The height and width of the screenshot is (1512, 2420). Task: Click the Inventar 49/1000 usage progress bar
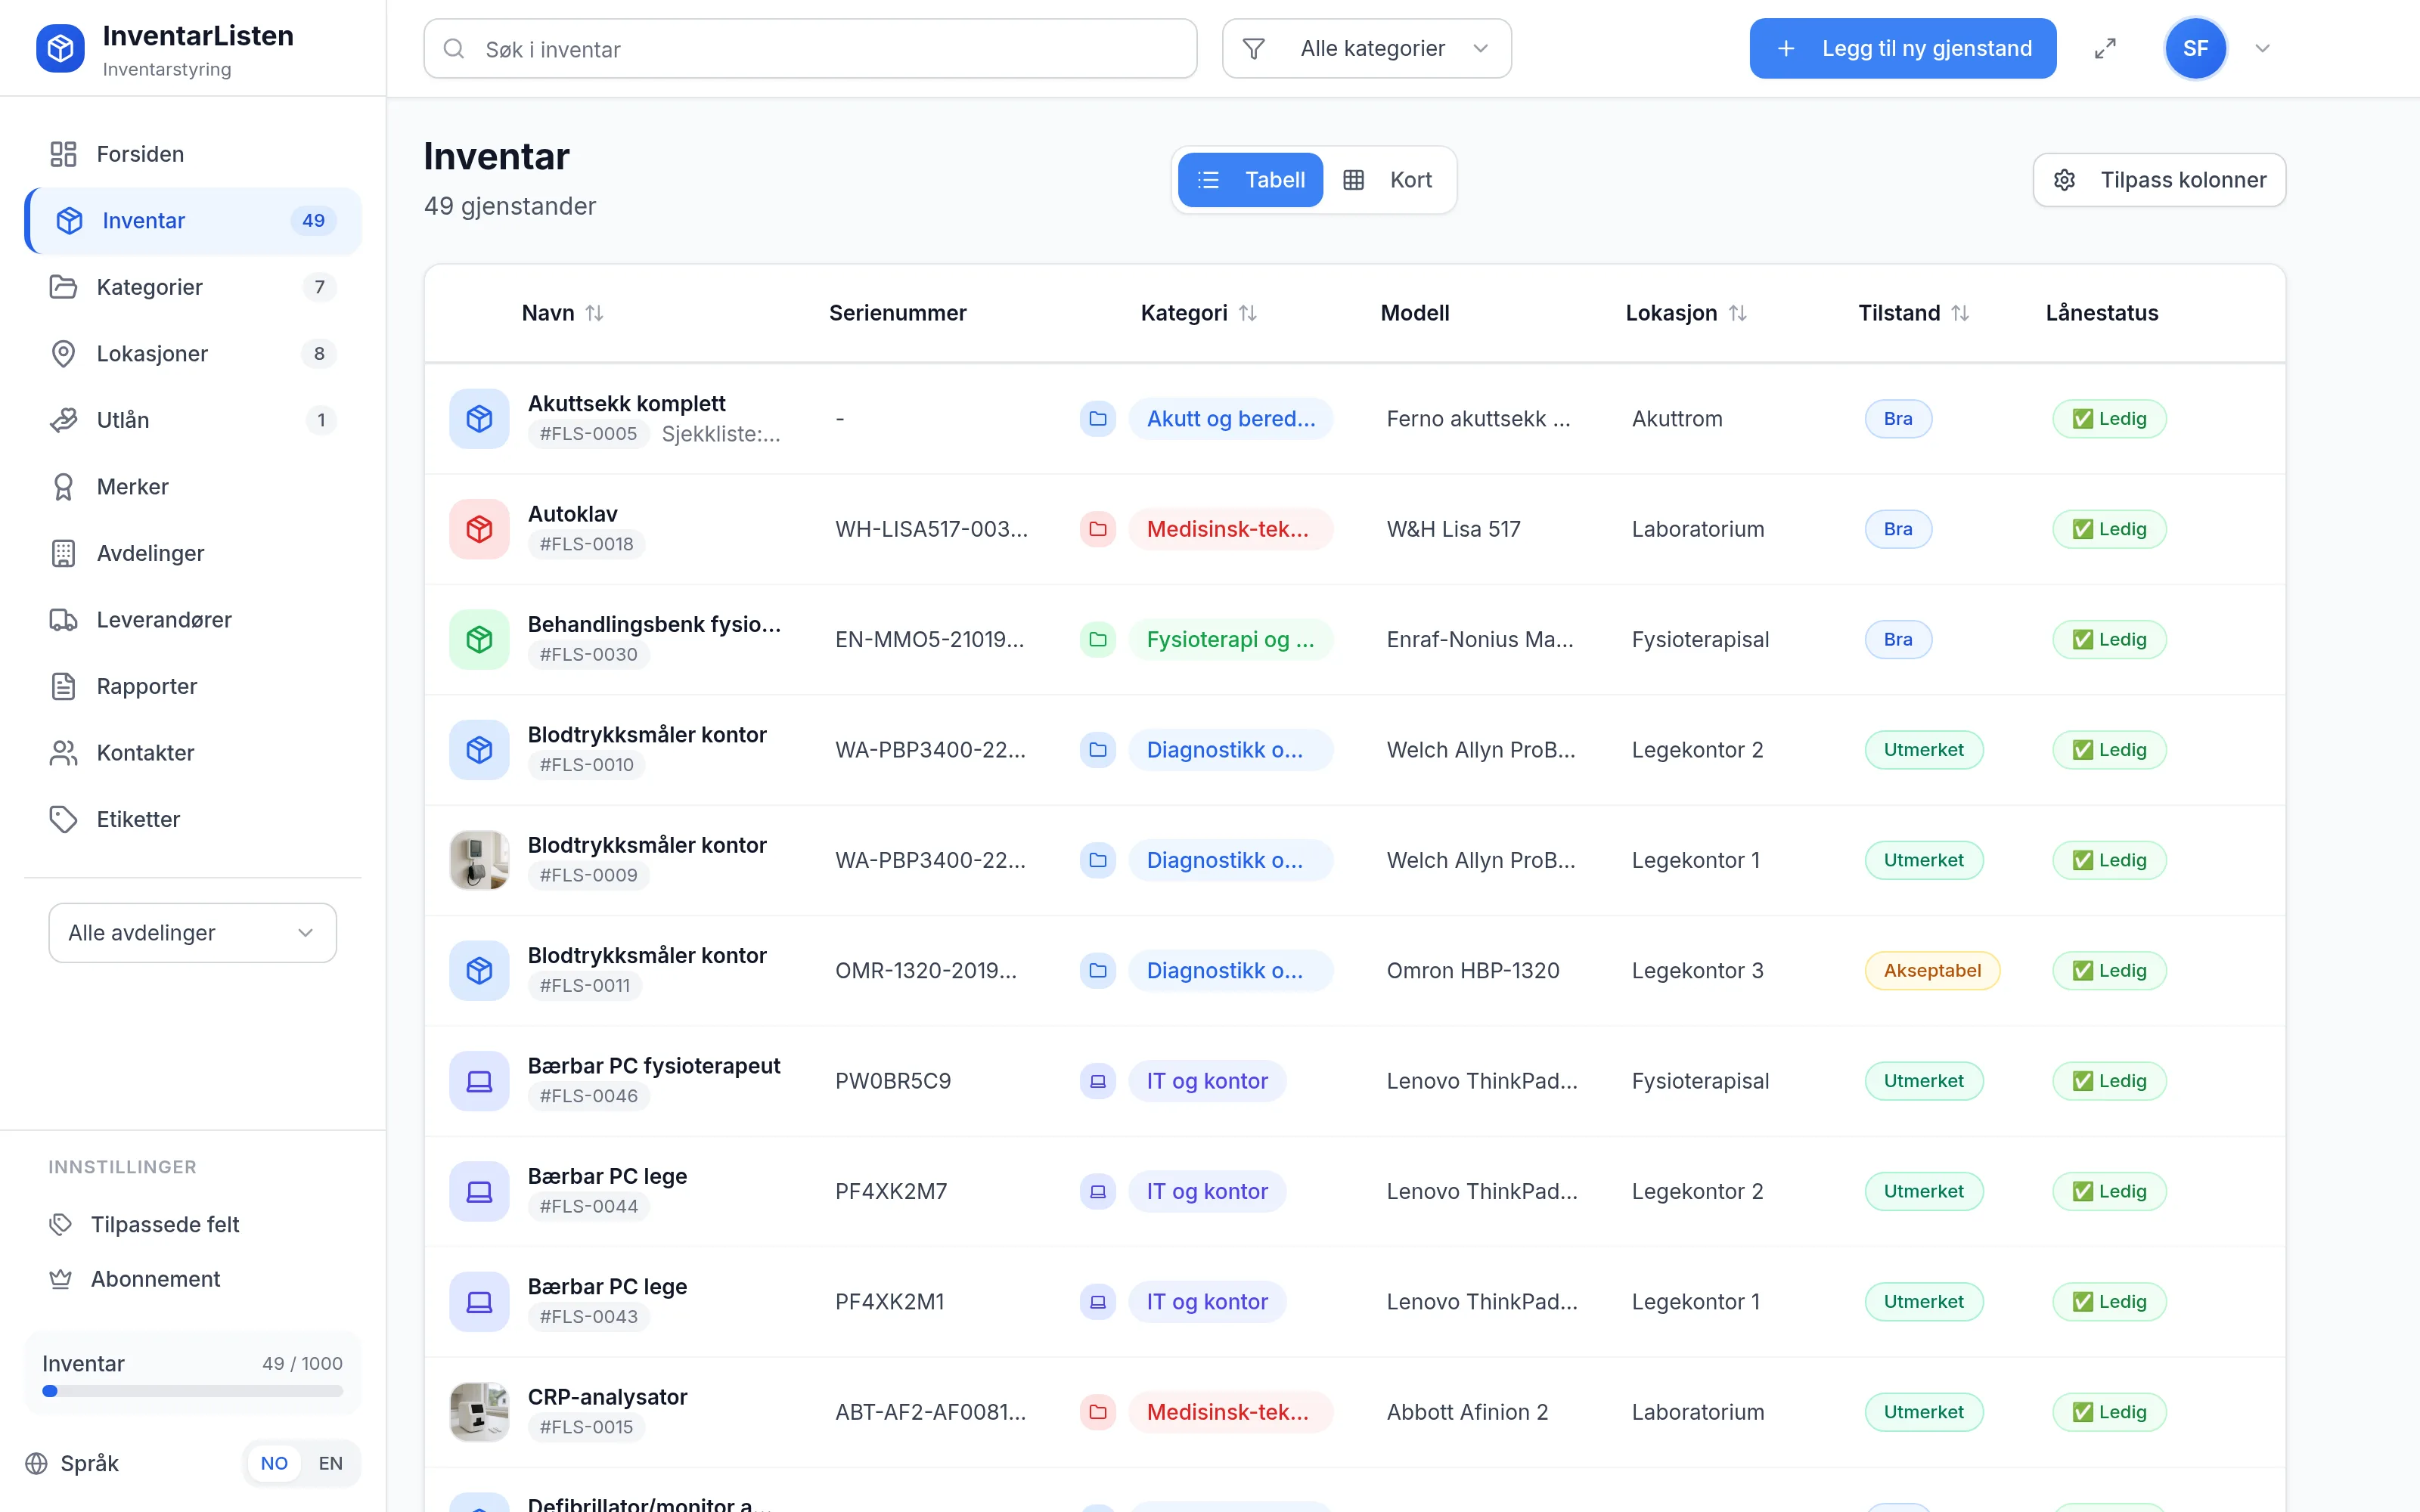[192, 1391]
